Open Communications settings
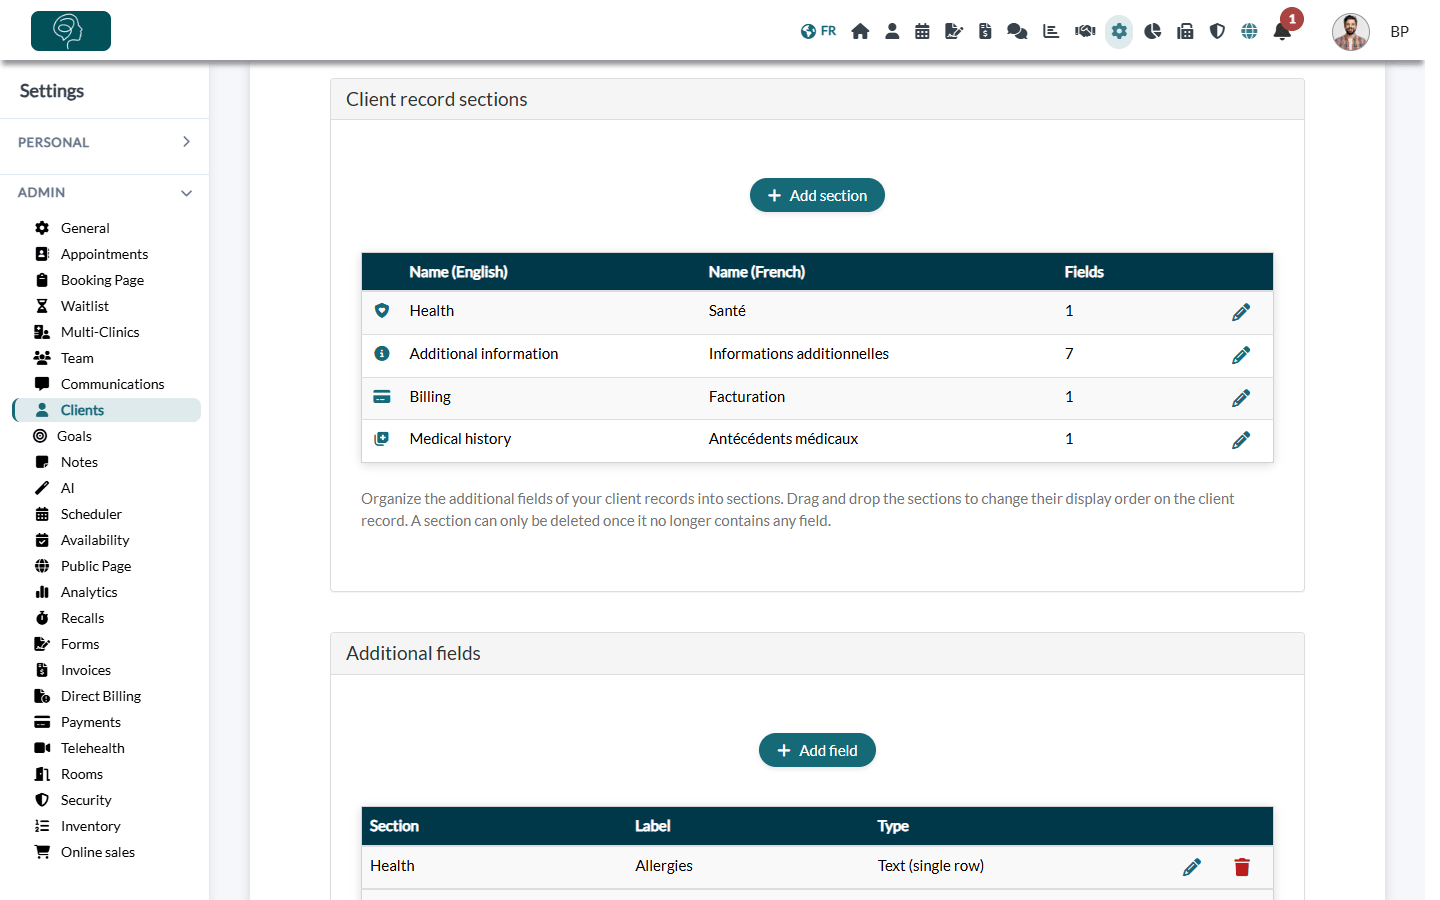1440x900 pixels. 112,384
